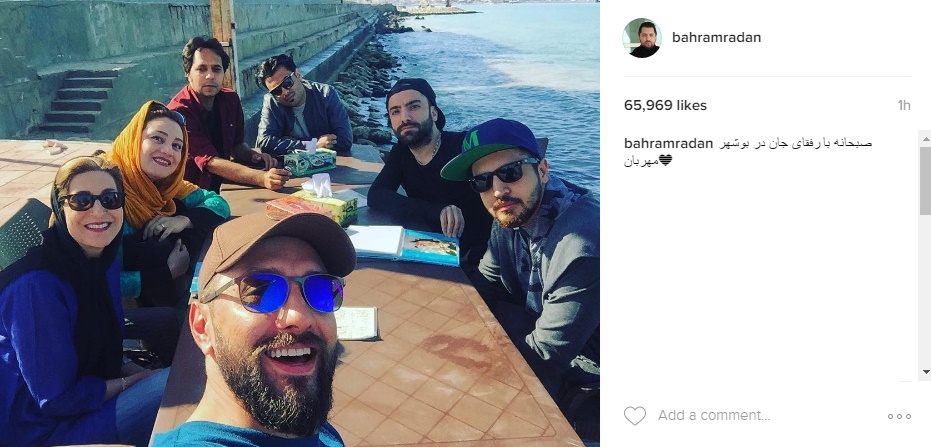This screenshot has width=931, height=447.
Task: Open the three-dot more options menu
Action: coord(899,417)
